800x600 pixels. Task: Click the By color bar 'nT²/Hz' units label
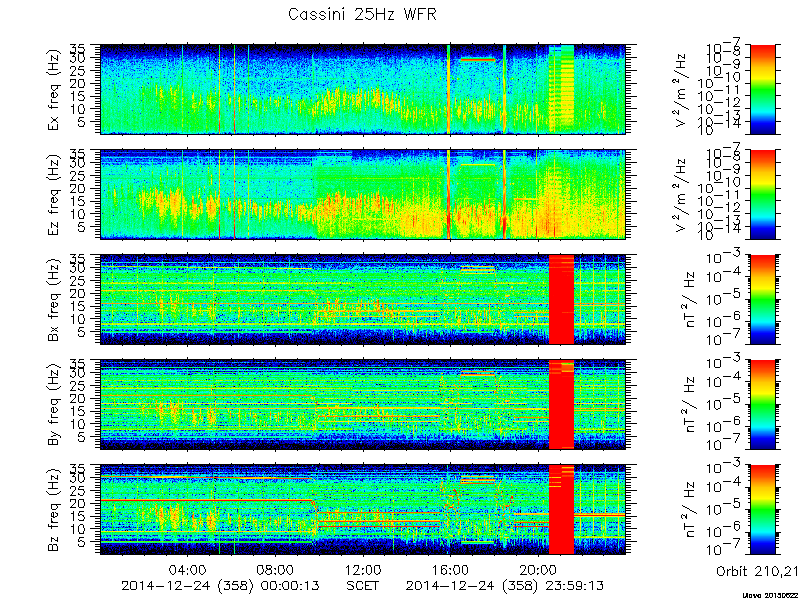pos(692,405)
